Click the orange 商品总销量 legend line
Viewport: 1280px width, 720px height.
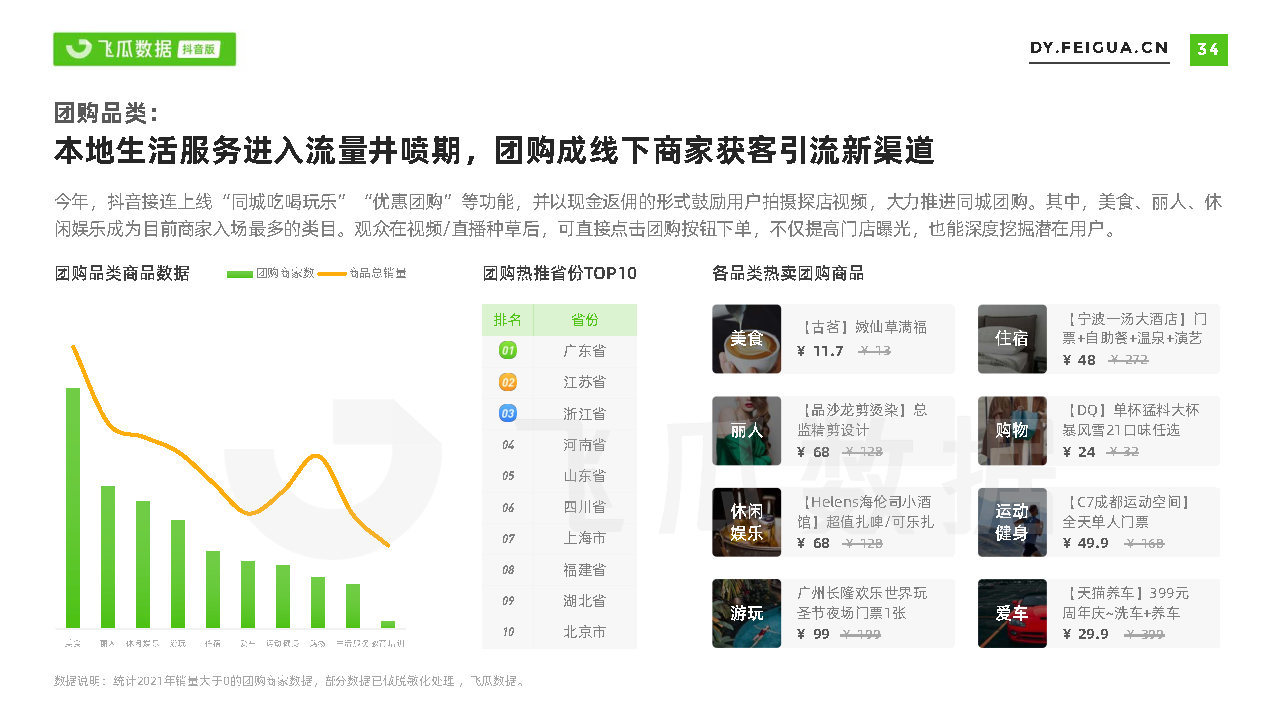(x=332, y=273)
